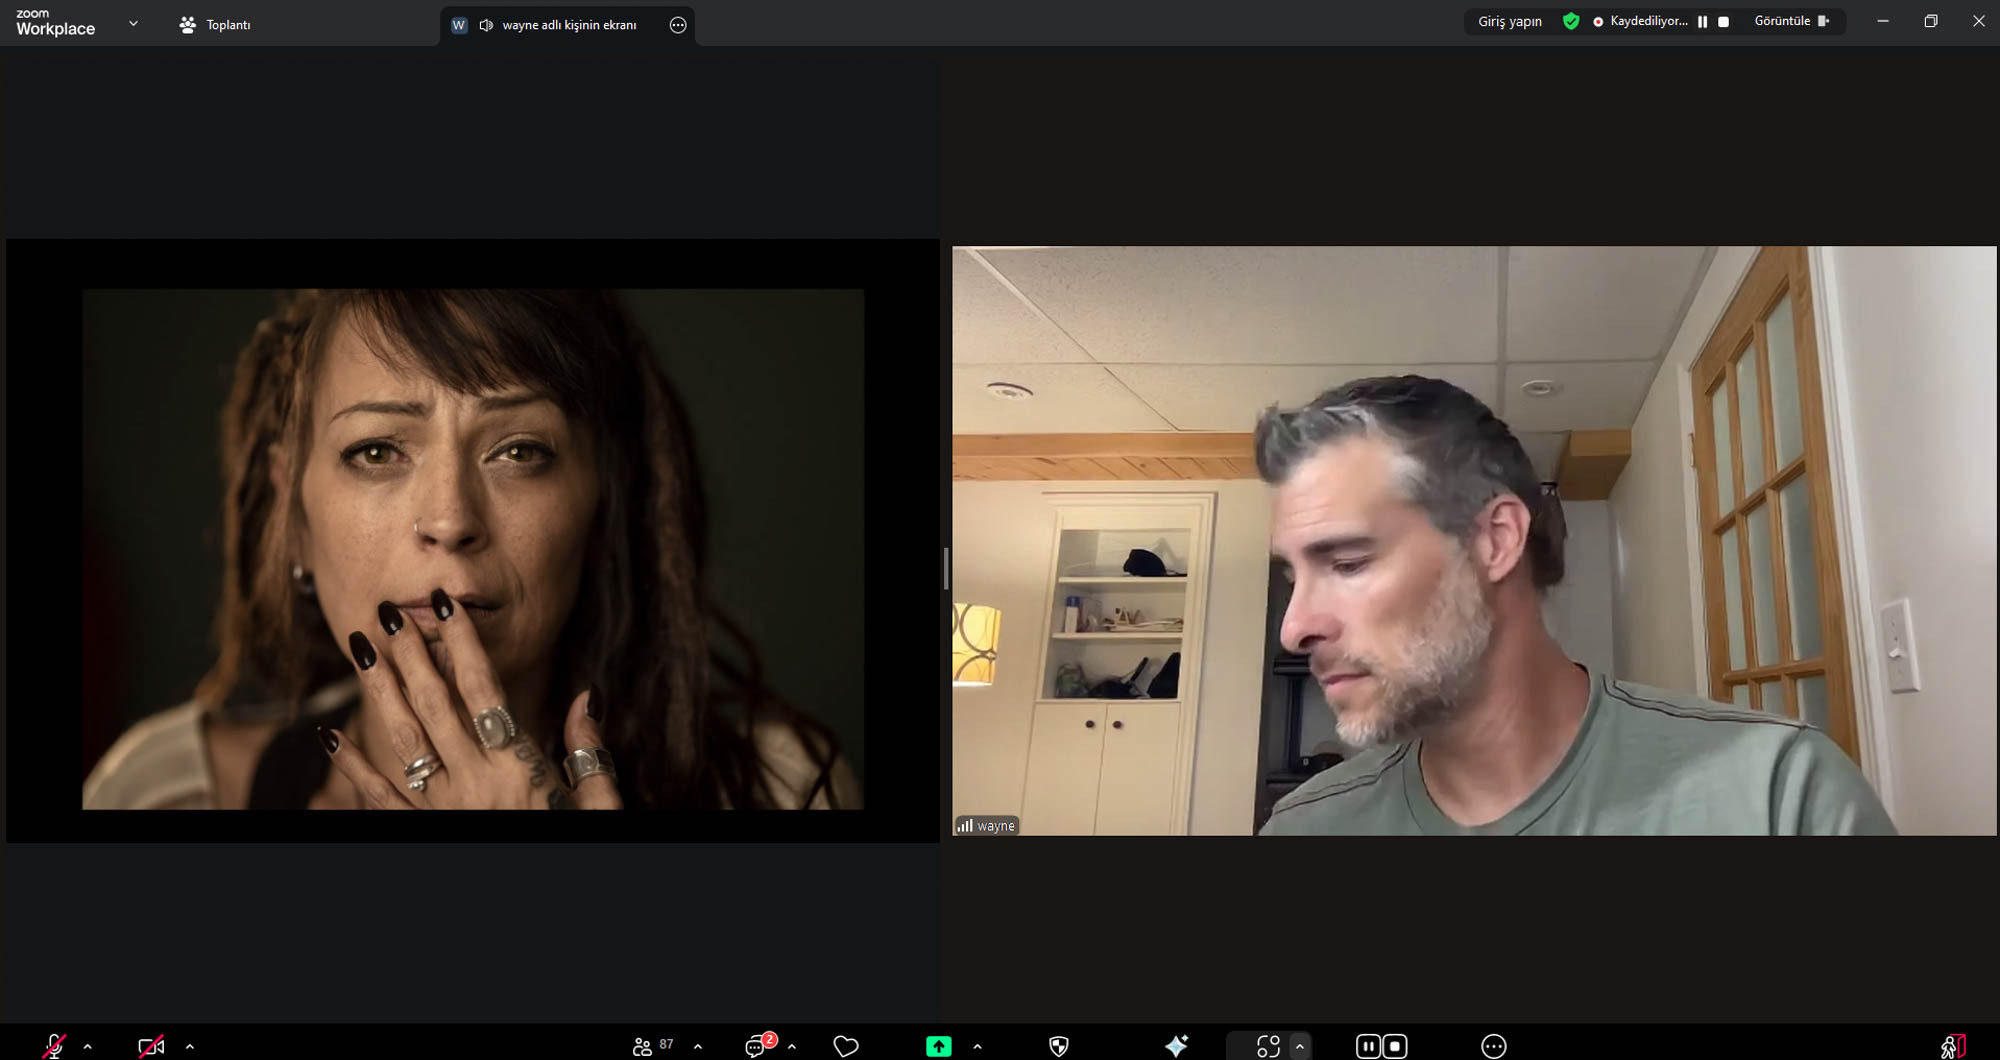
Task: Stop recording from the top bar
Action: 1723,21
